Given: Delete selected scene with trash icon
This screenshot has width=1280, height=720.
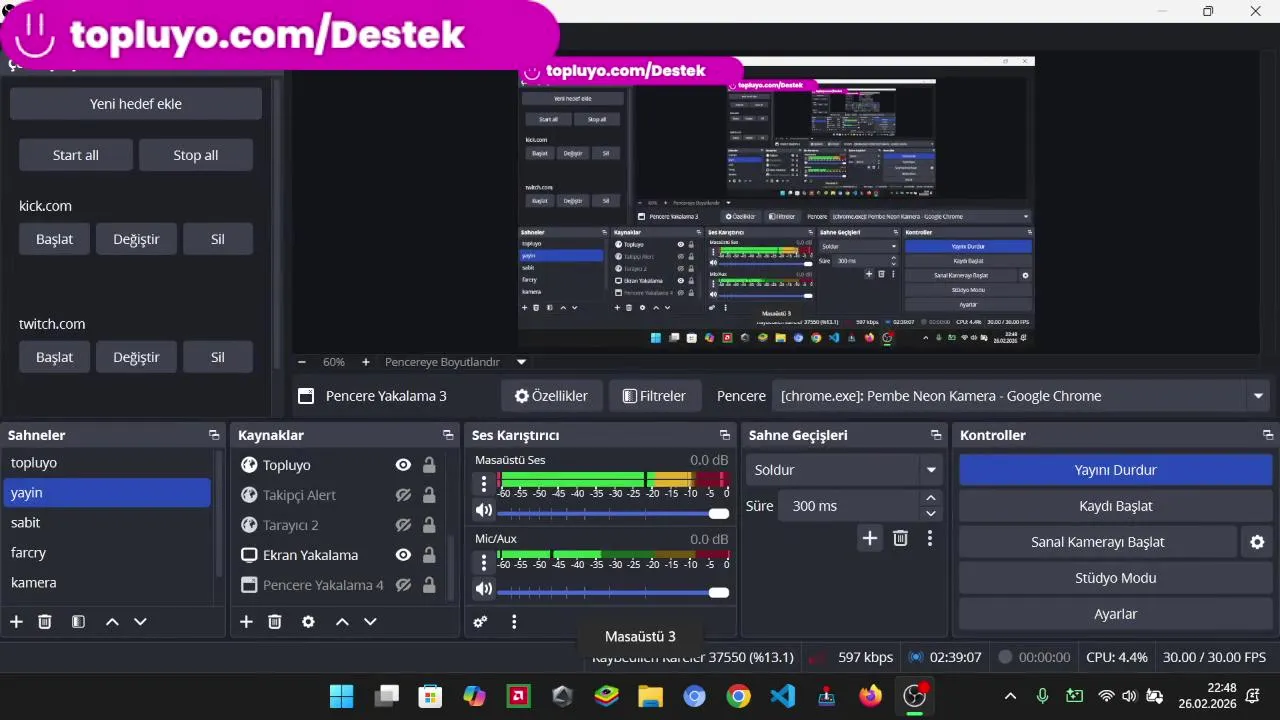Looking at the screenshot, I should click(45, 622).
